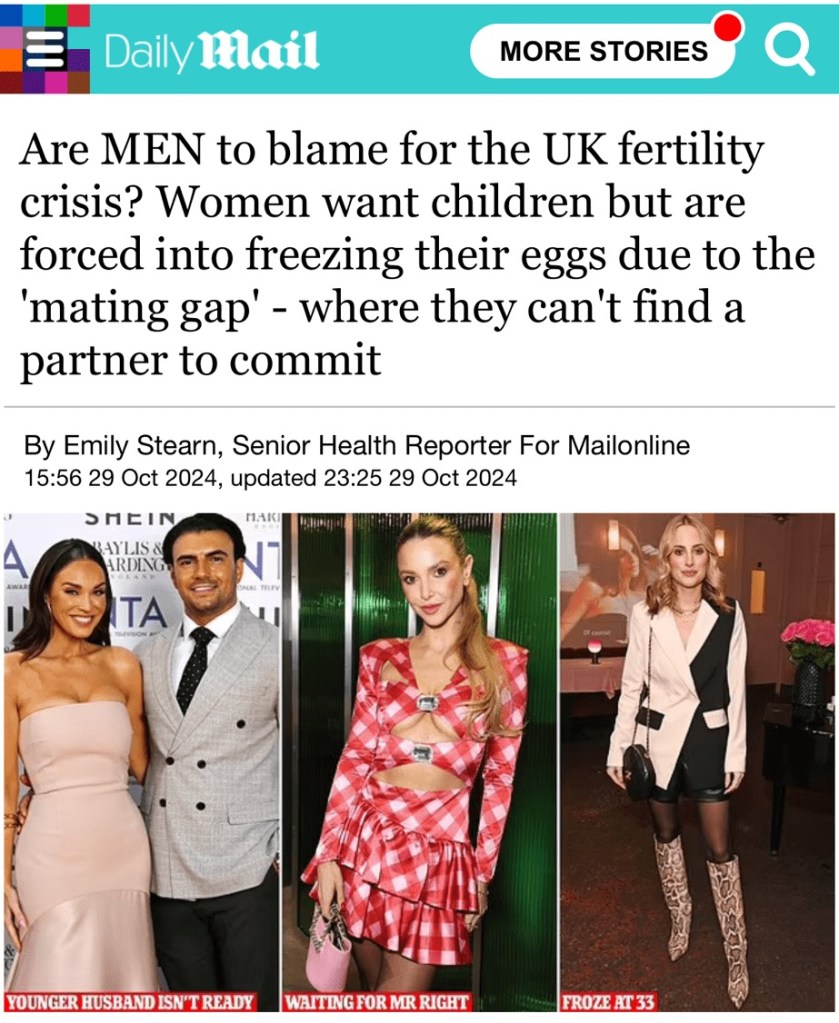The image size is (839, 1023).
Task: Click the YOUNGER HUSBAND ISN'T READY caption
Action: [x=129, y=1001]
